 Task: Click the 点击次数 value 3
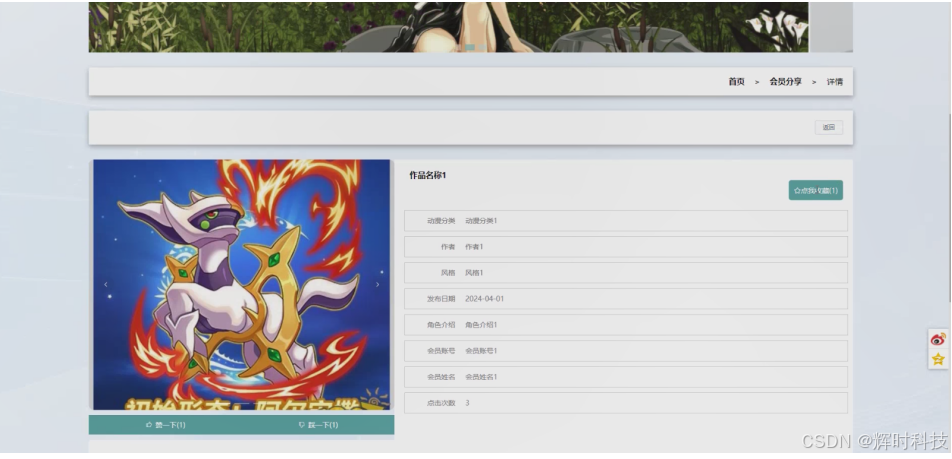pos(468,403)
